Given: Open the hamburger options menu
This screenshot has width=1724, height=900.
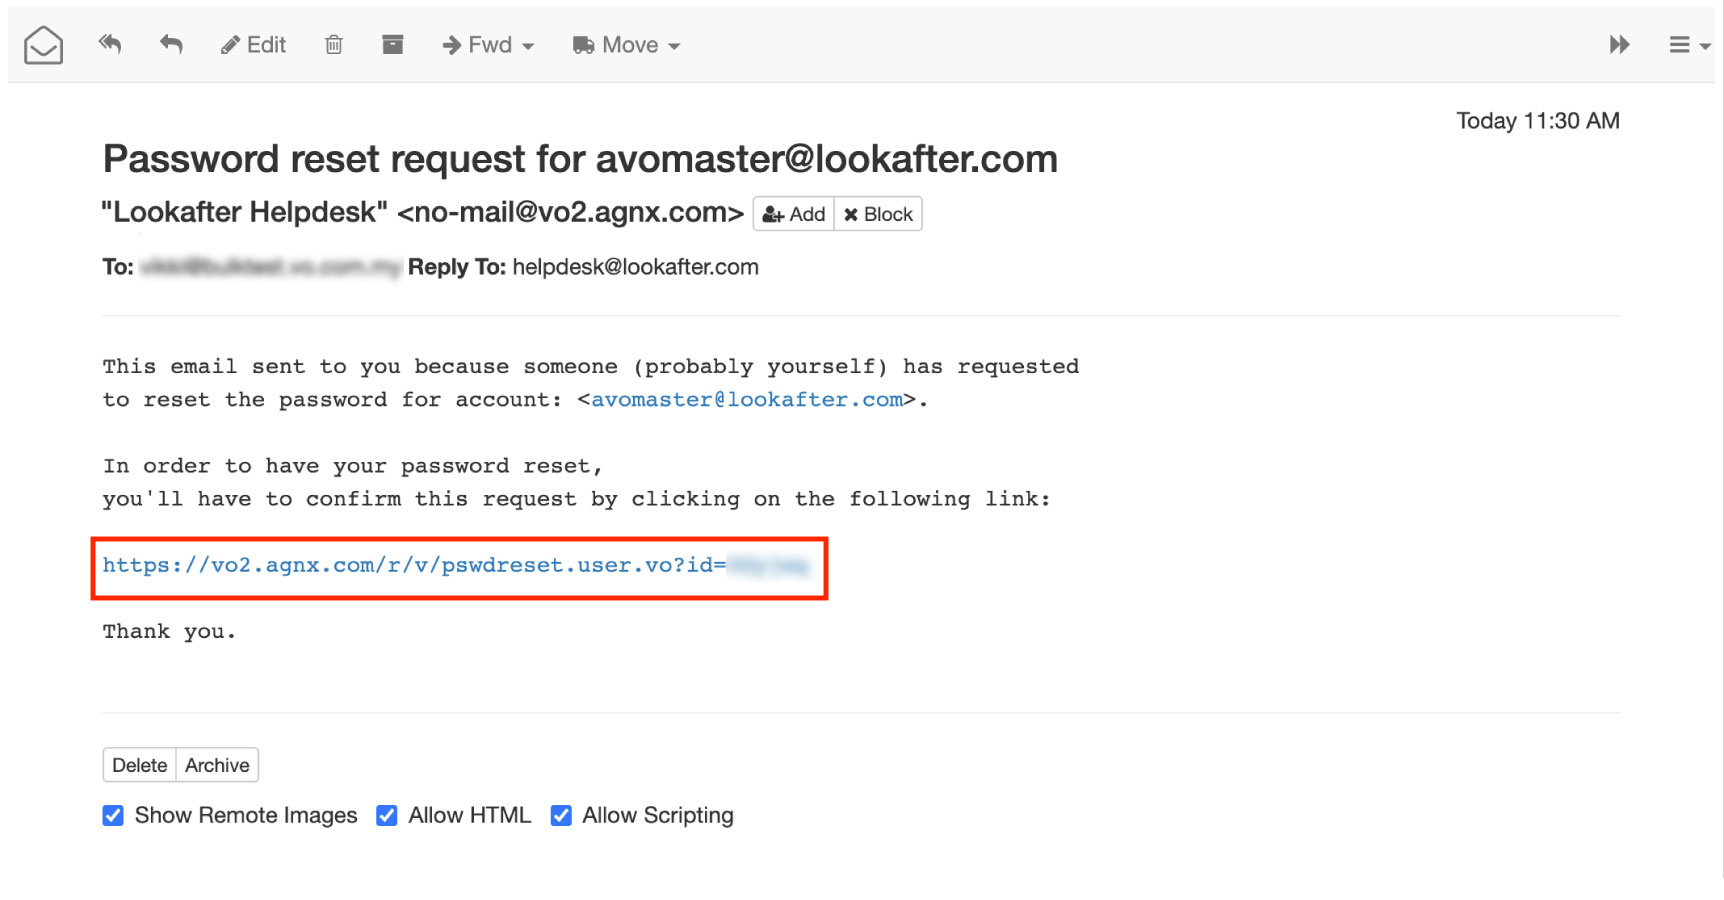Looking at the screenshot, I should click(x=1688, y=45).
